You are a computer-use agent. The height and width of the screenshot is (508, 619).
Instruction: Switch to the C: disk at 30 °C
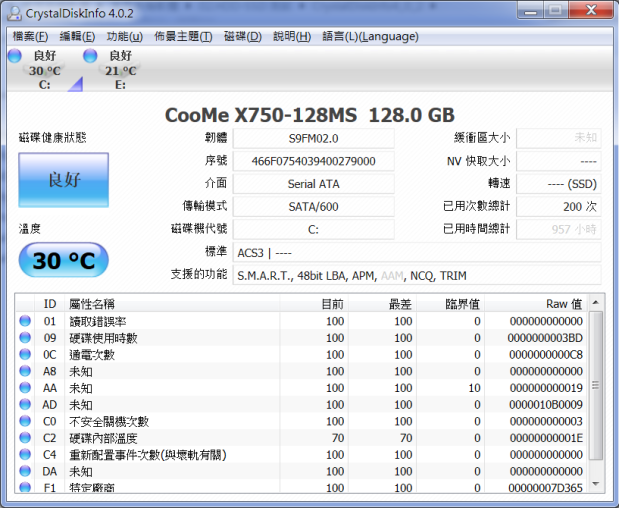click(44, 70)
